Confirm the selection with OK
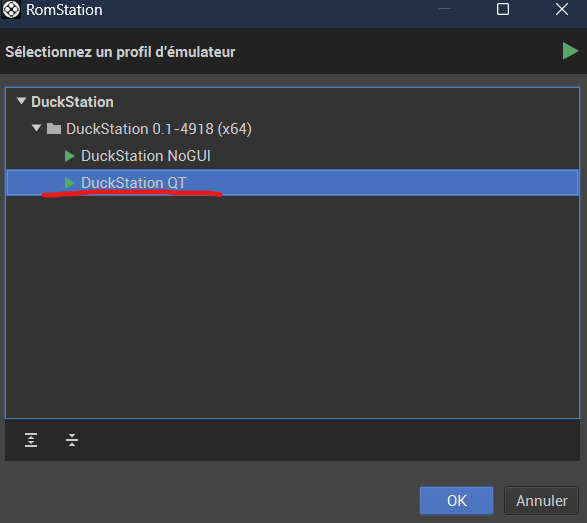This screenshot has height=523, width=587. [x=456, y=501]
